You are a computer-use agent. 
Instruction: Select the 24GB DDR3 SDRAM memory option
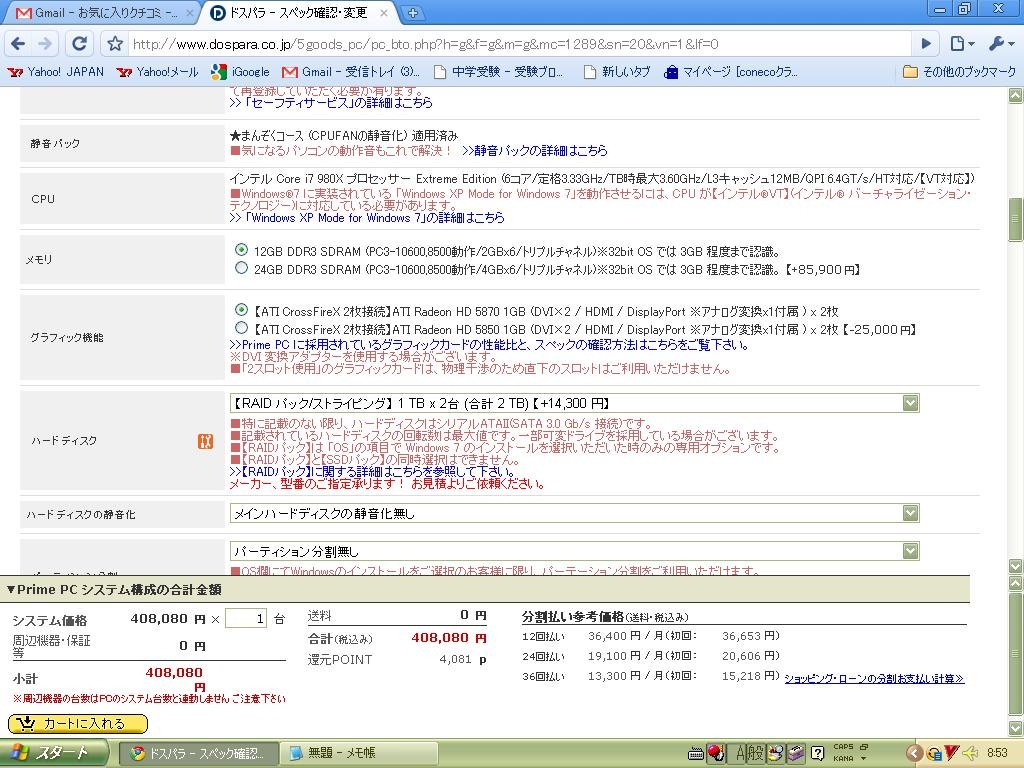pos(242,268)
